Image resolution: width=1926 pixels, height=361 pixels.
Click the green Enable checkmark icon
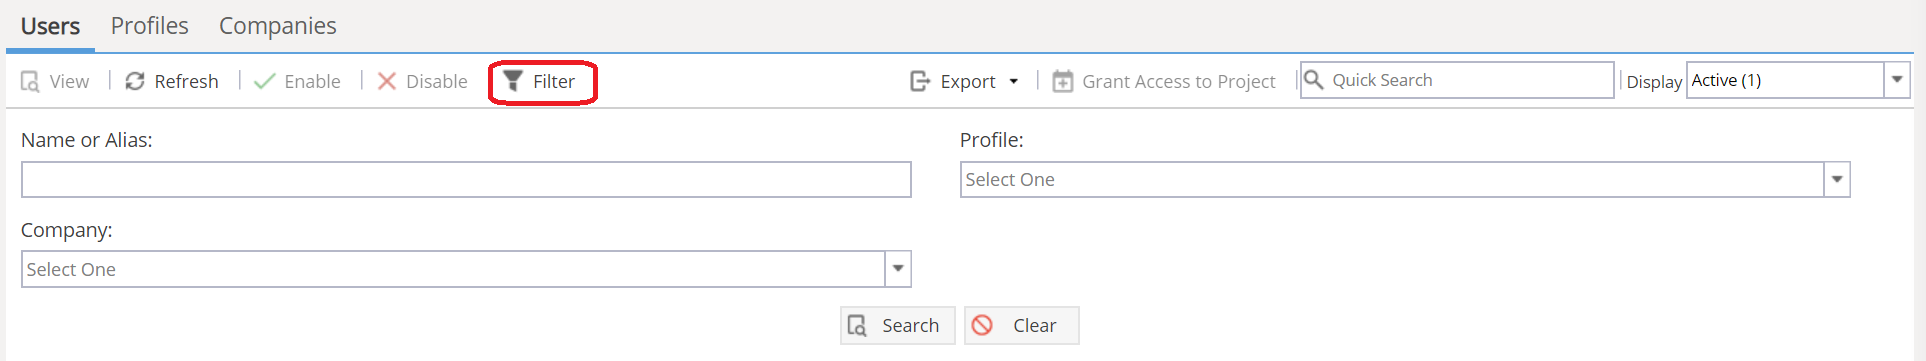point(265,81)
